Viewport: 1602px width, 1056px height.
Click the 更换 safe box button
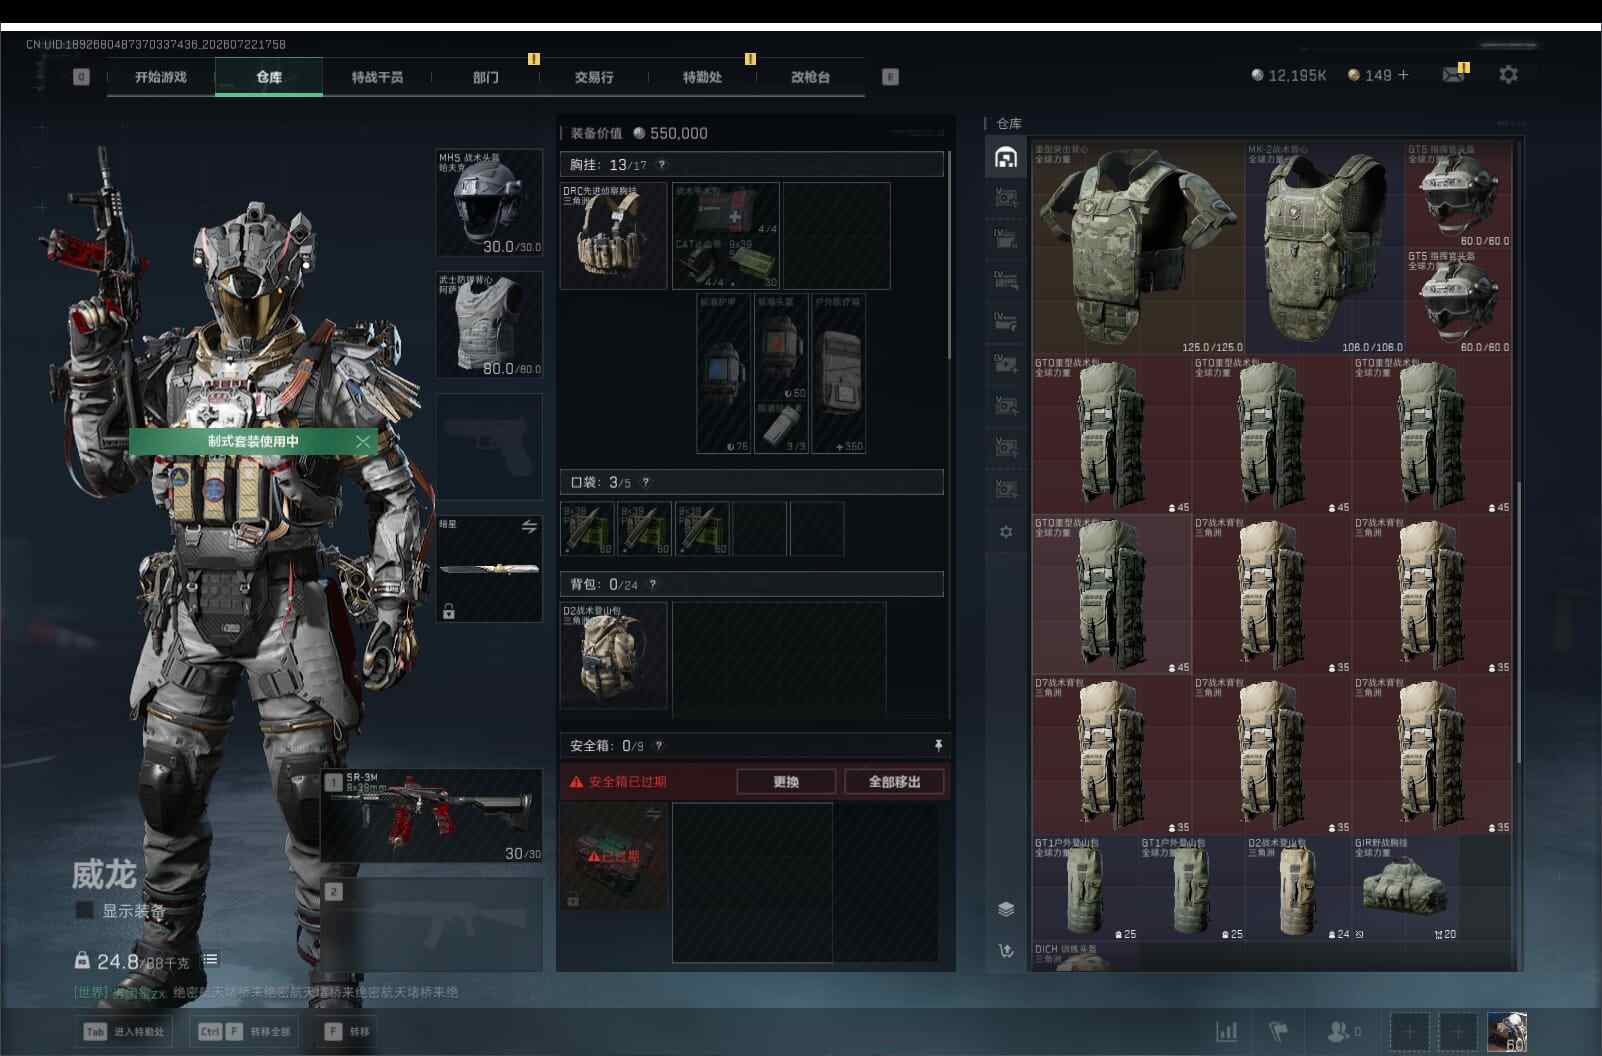coord(786,782)
